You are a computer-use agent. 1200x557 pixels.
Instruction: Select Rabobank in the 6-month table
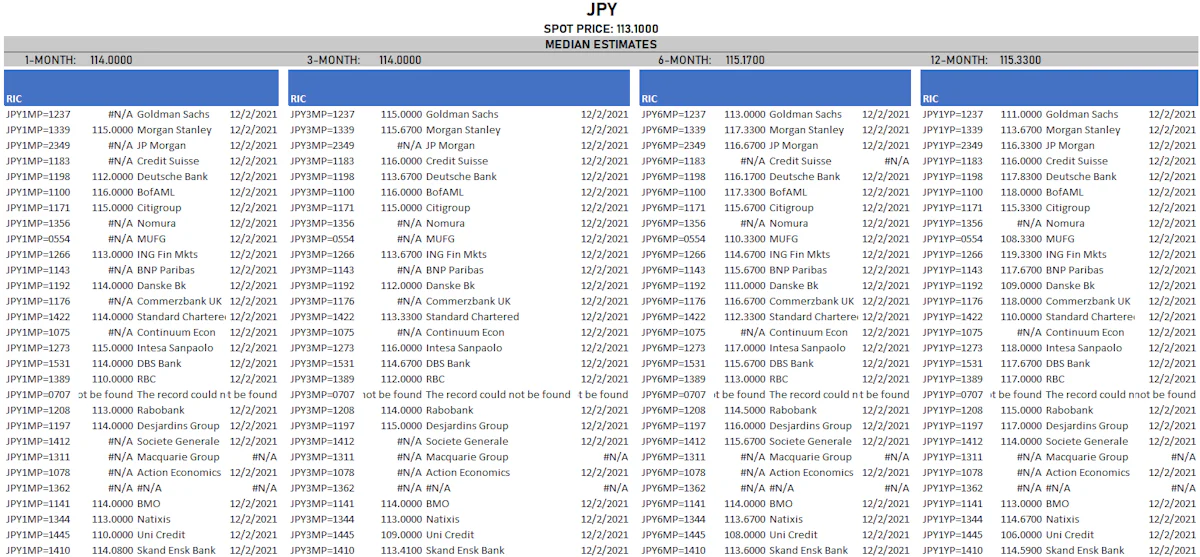793,411
